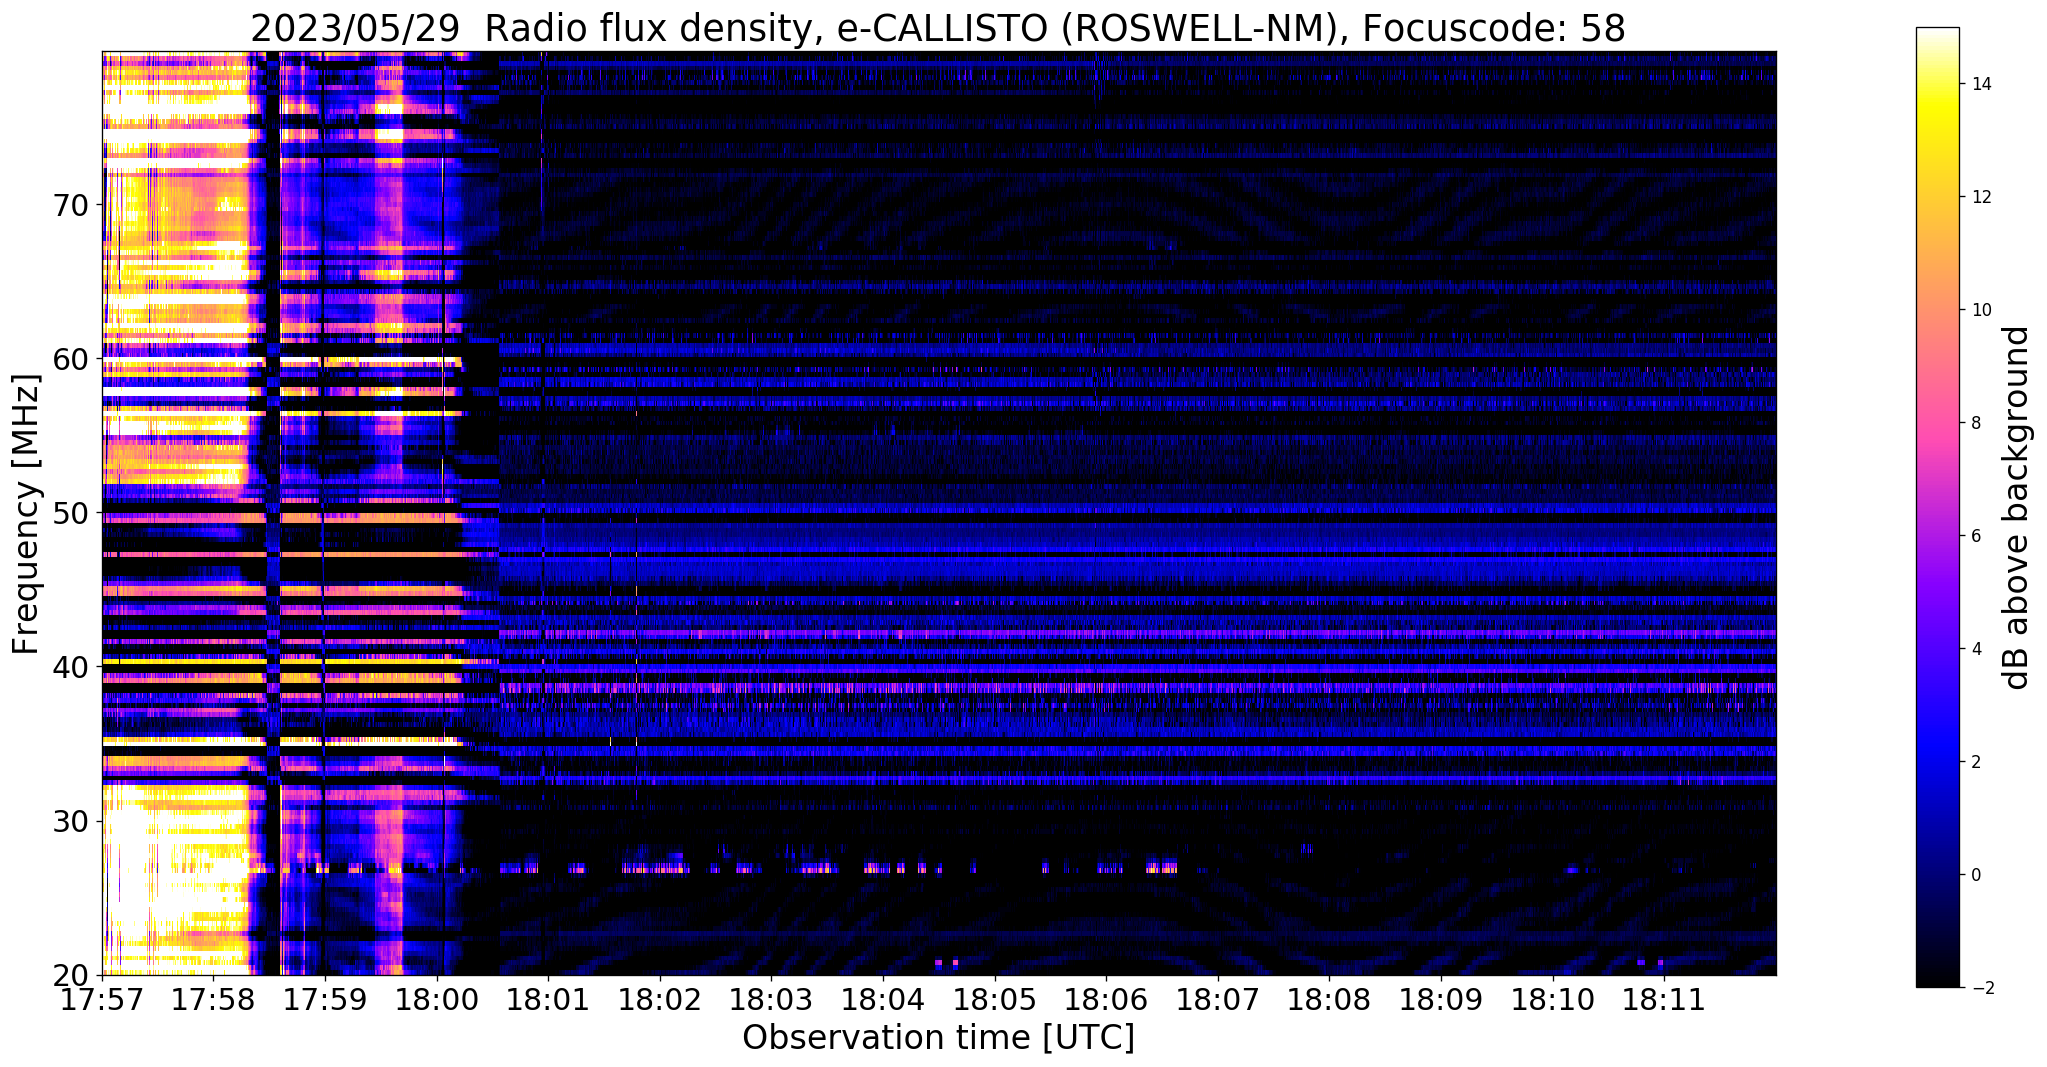Click the 20 MHz frequency tick label

[x=69, y=975]
